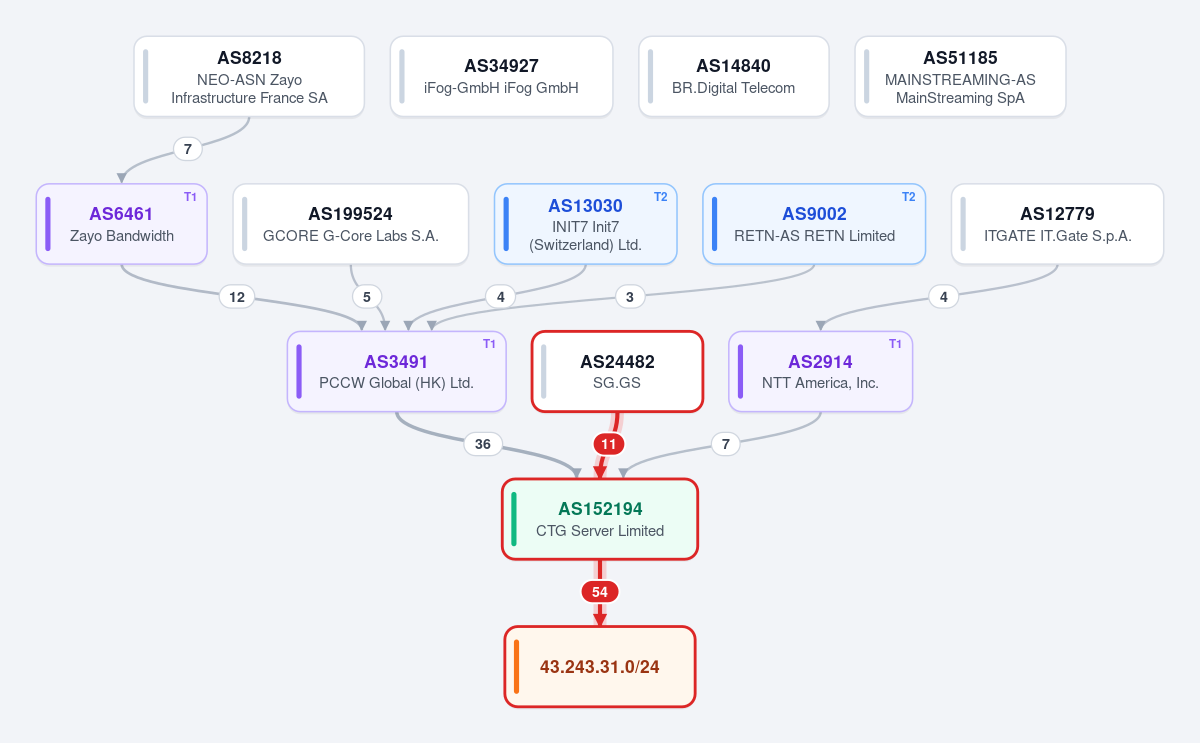Open the AS14840 BR.Digital Telecom node
1200x743 pixels.
click(x=734, y=77)
